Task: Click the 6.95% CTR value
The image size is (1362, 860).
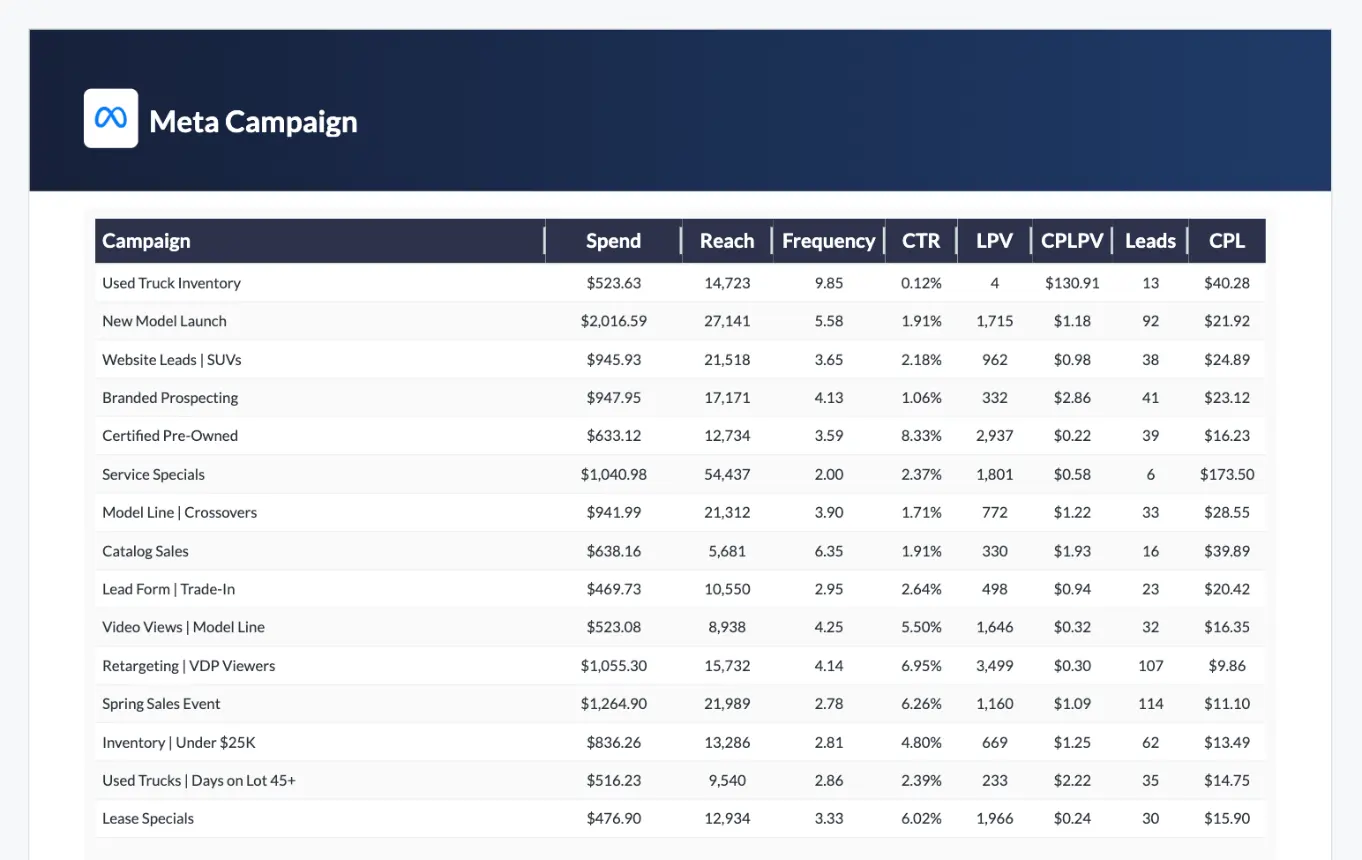Action: pos(921,666)
